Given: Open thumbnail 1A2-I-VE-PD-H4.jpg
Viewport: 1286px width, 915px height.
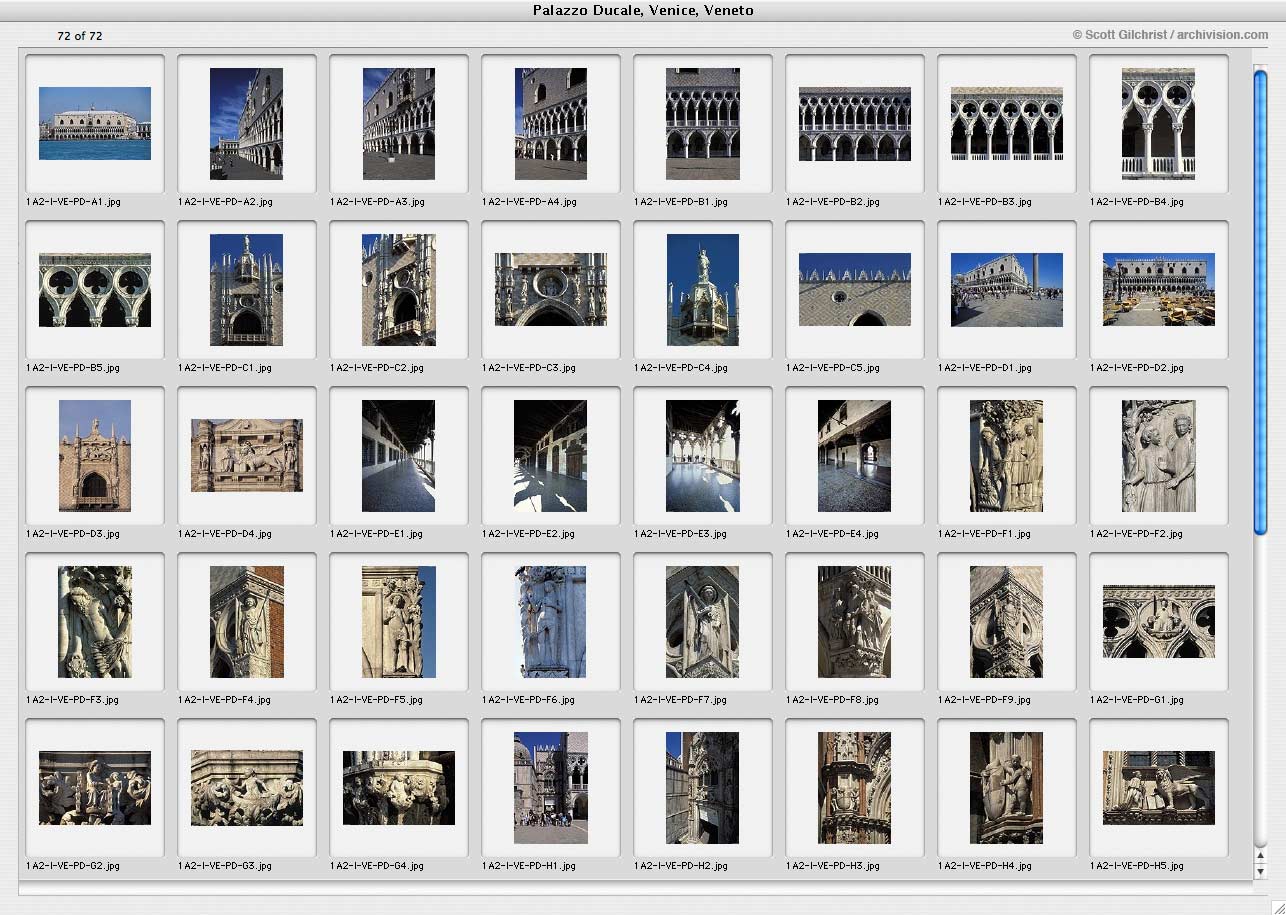Looking at the screenshot, I should click(x=1007, y=788).
